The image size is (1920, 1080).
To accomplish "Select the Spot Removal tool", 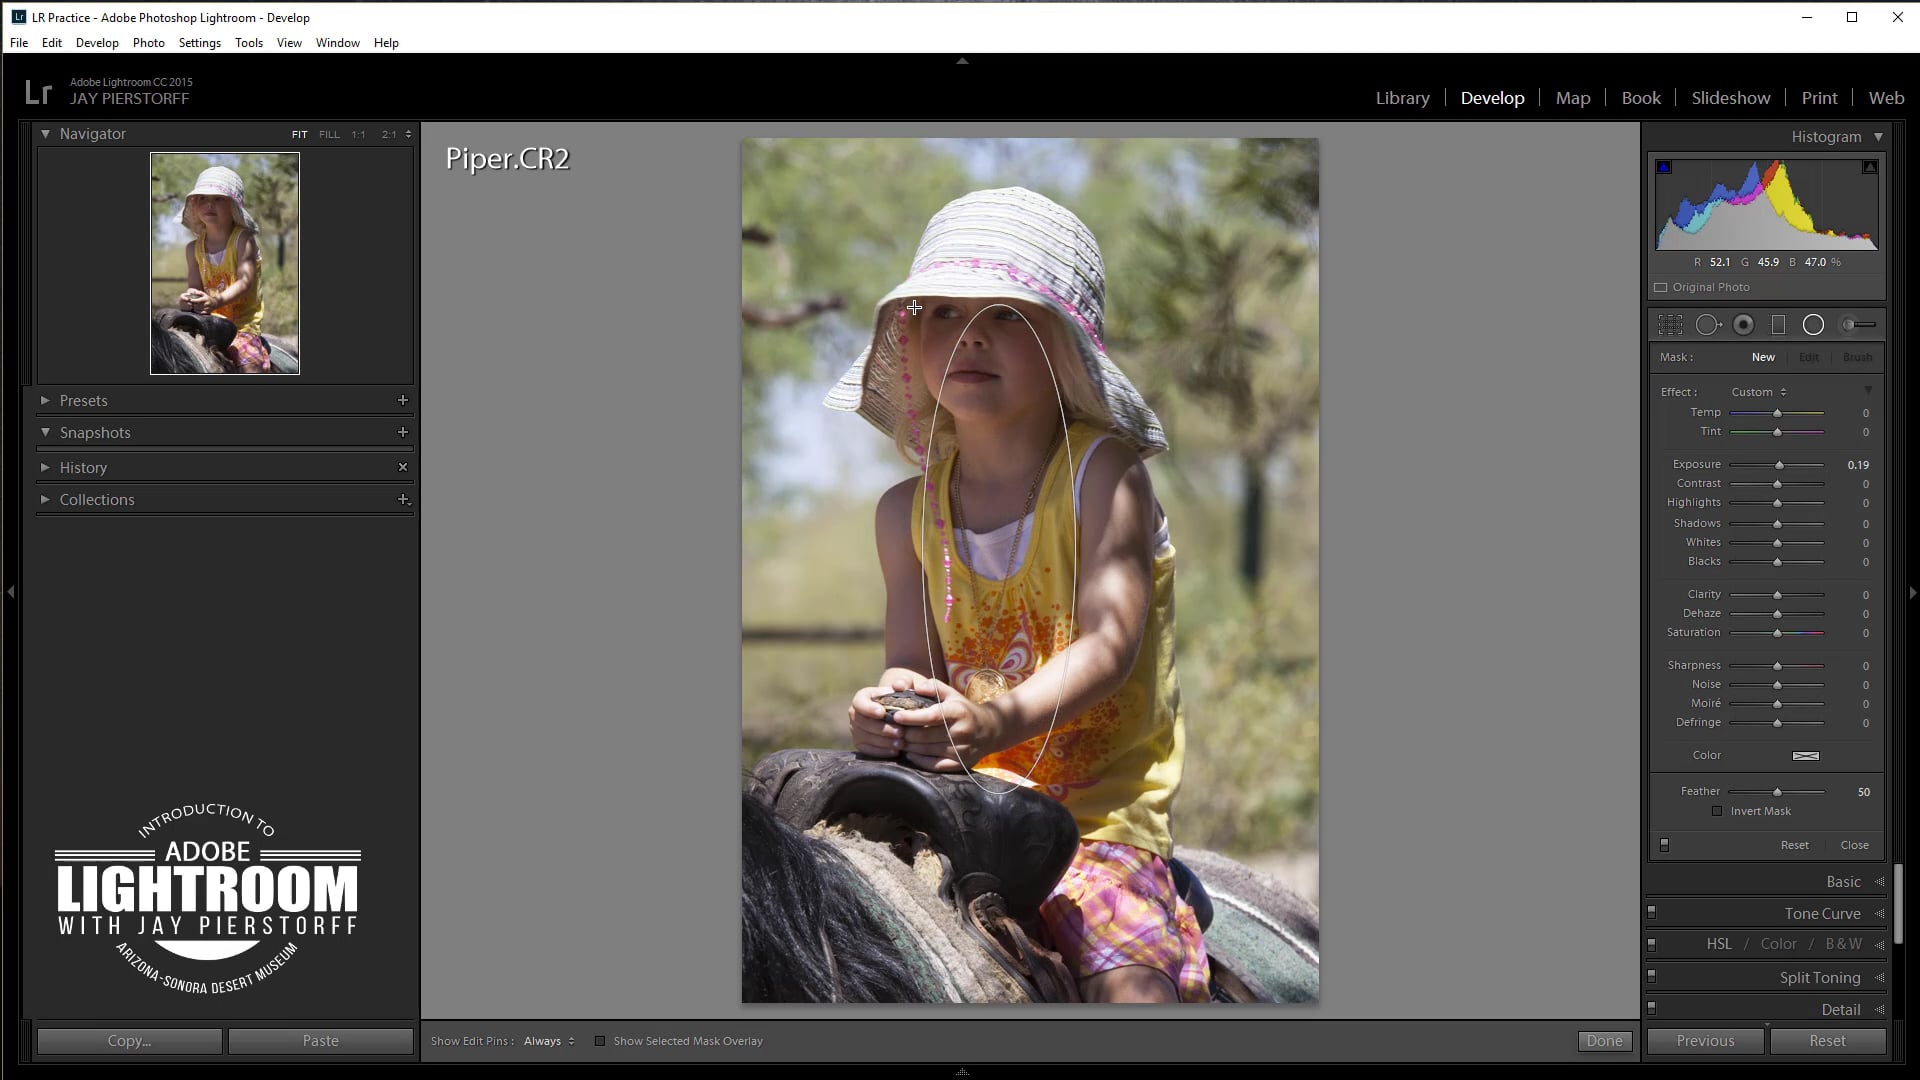I will [x=1708, y=325].
